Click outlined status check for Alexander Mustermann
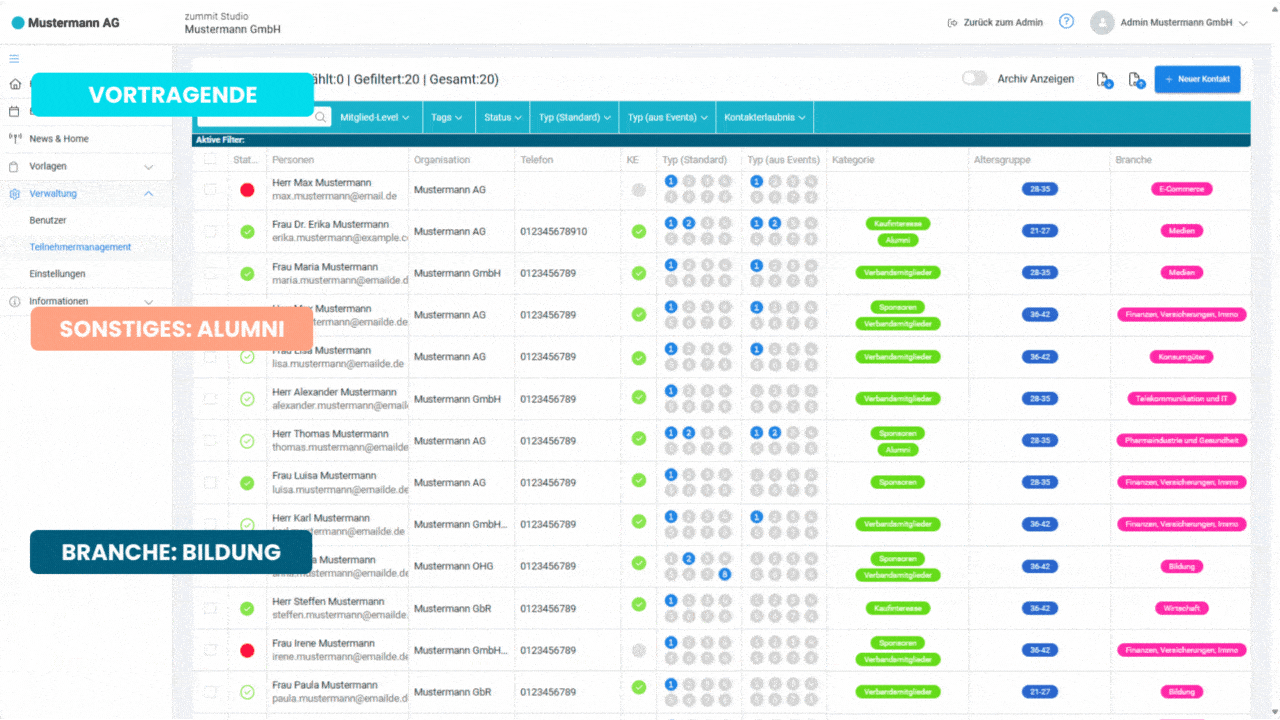The width and height of the screenshot is (1280, 720). point(247,399)
